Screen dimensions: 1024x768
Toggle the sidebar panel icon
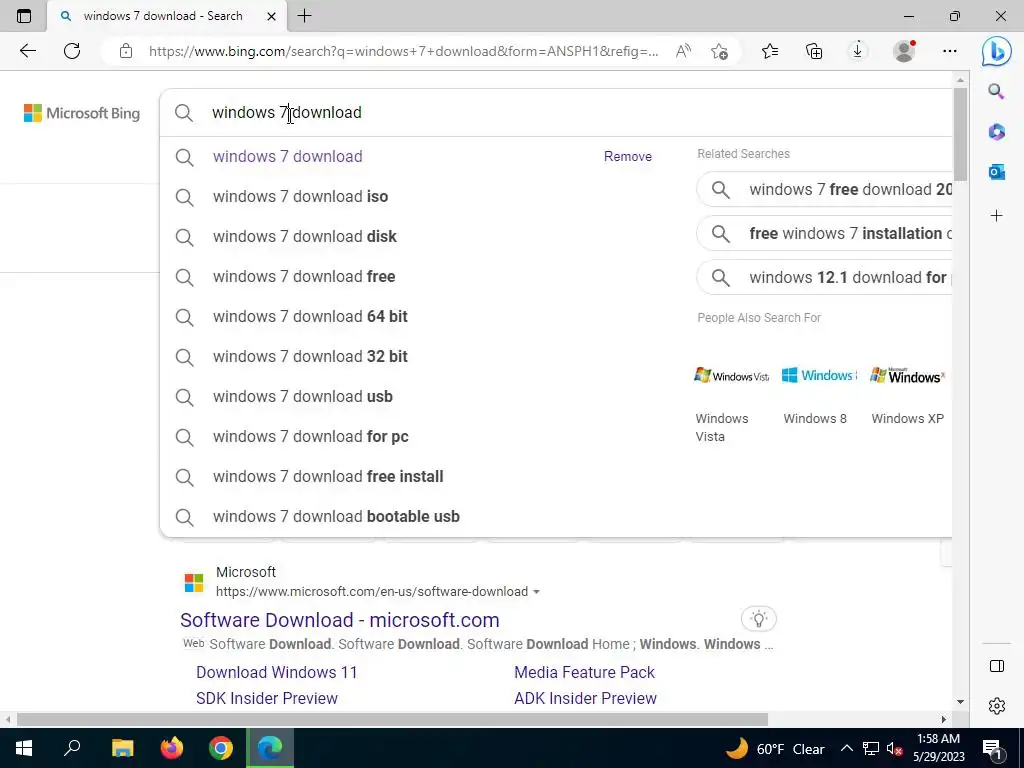click(997, 666)
